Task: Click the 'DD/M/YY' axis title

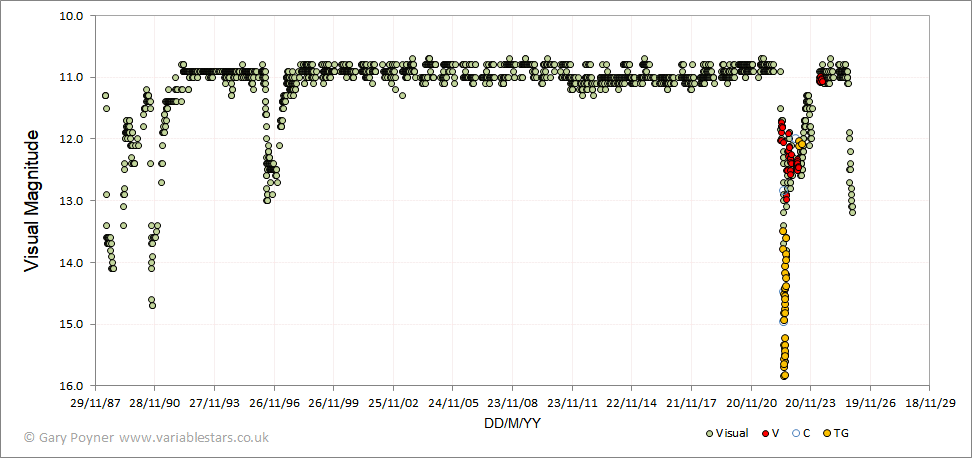Action: pyautogui.click(x=511, y=423)
